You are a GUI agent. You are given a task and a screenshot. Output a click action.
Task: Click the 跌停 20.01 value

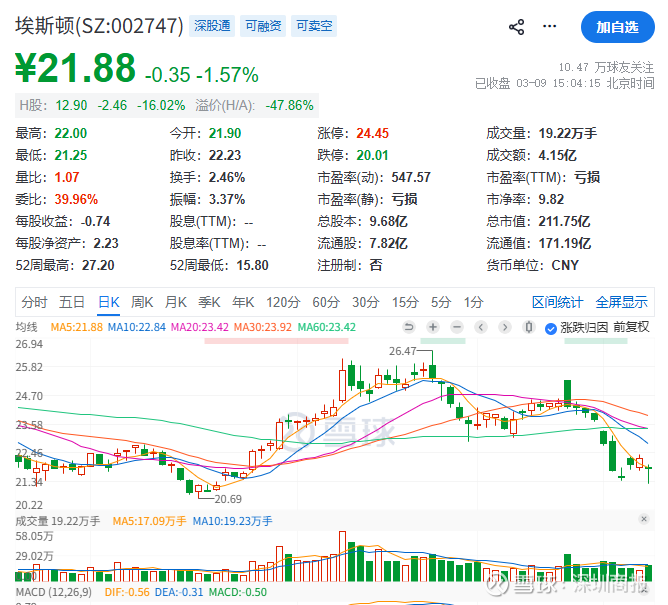372,155
